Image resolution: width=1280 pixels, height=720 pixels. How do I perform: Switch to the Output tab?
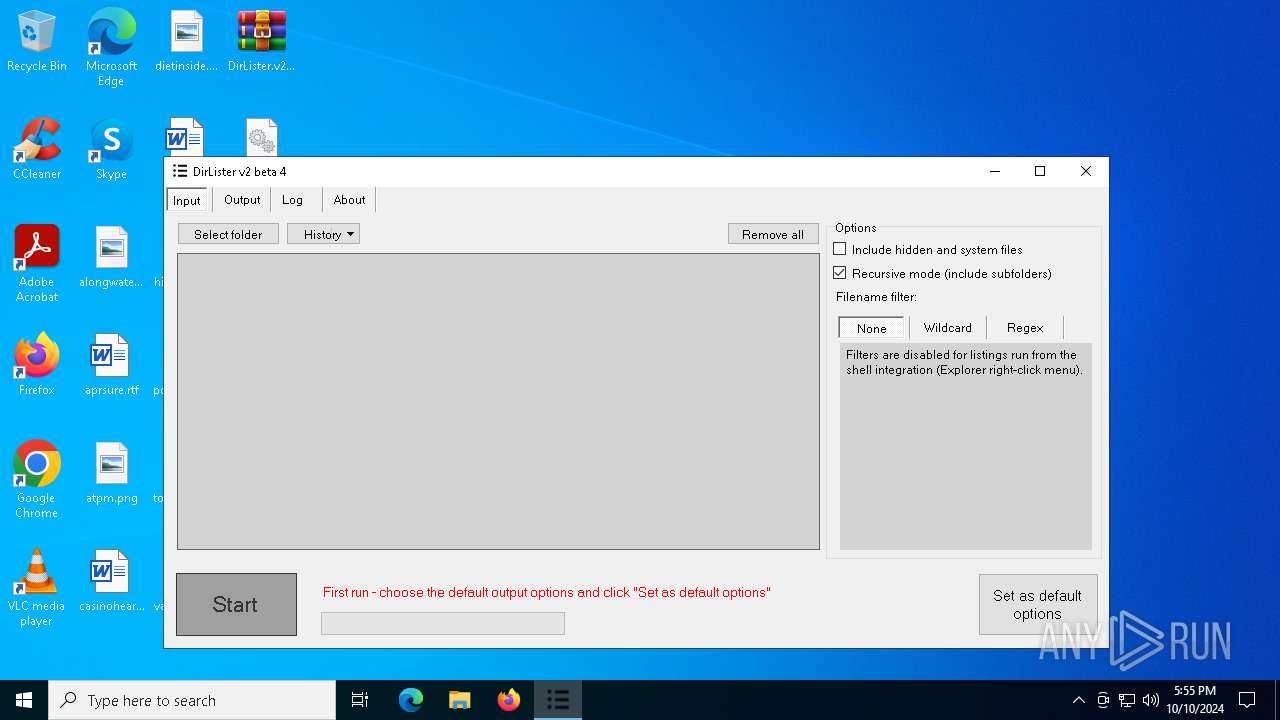pyautogui.click(x=242, y=200)
